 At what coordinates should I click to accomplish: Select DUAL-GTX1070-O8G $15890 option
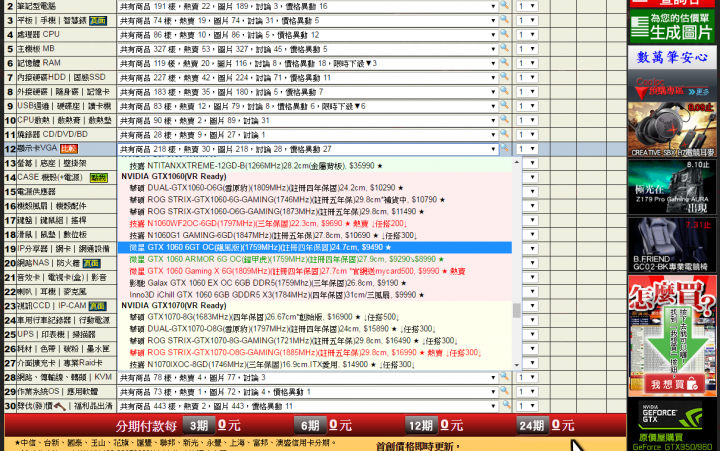point(315,329)
